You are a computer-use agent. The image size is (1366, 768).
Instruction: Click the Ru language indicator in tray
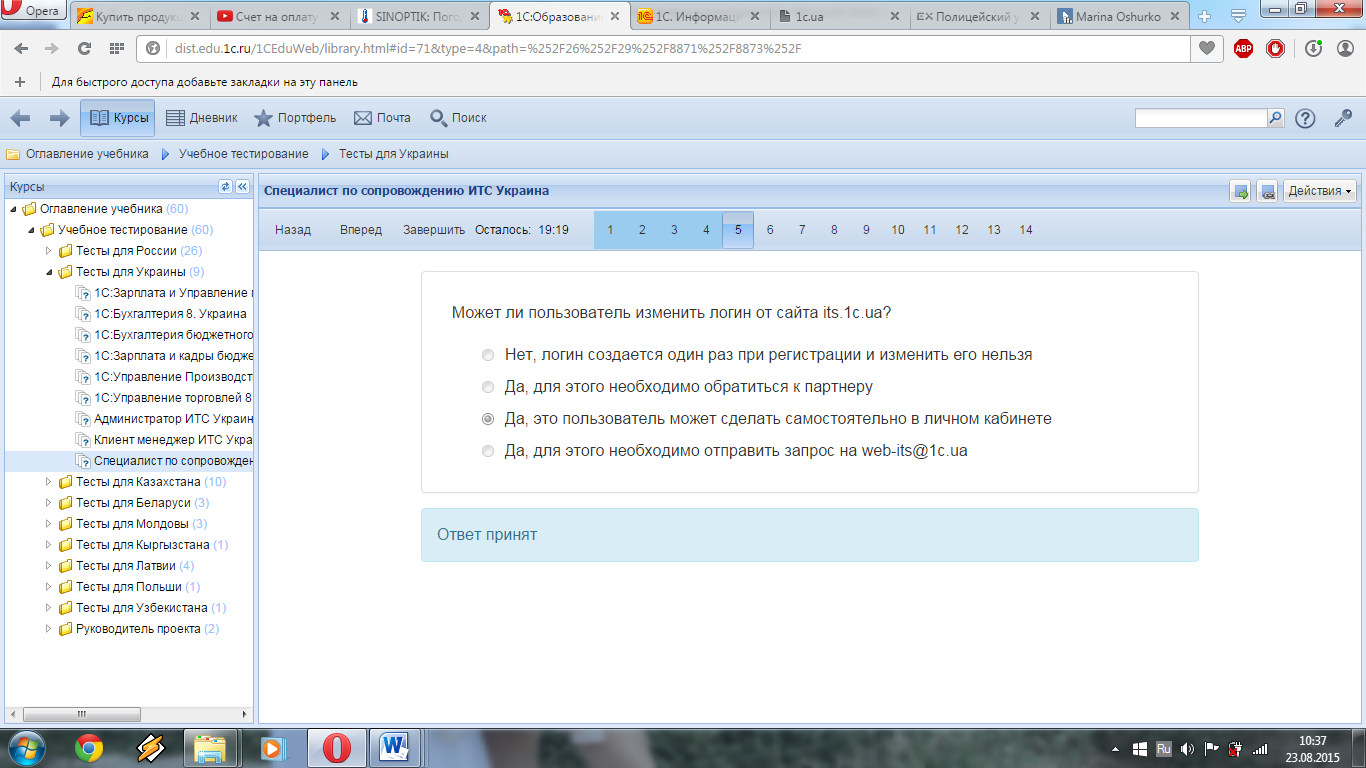1163,748
